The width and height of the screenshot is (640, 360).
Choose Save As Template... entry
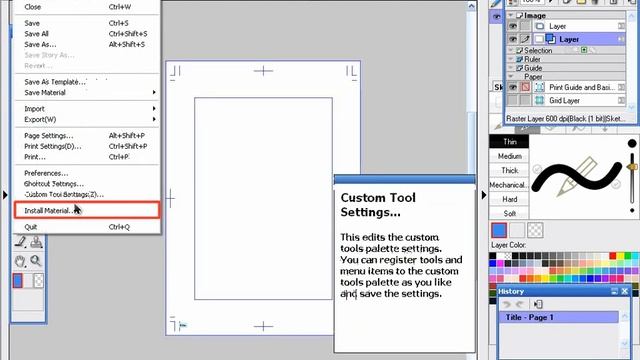pyautogui.click(x=87, y=82)
